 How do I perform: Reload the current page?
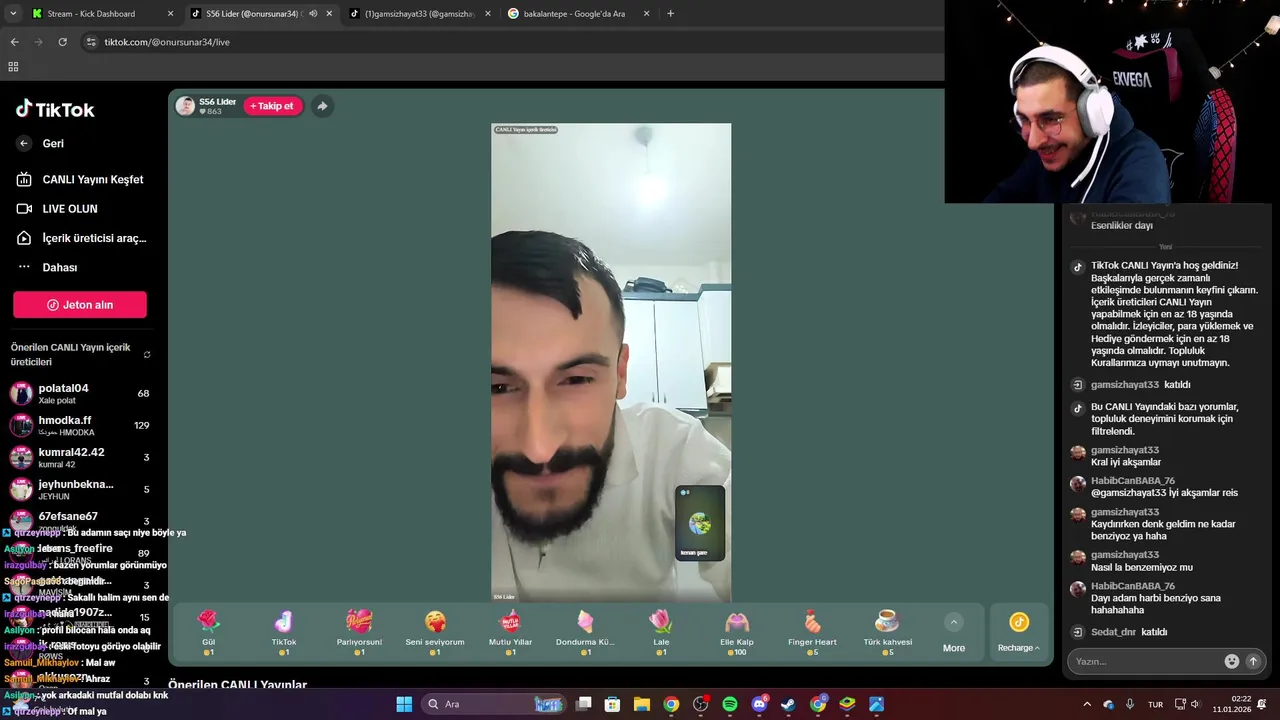(x=62, y=42)
